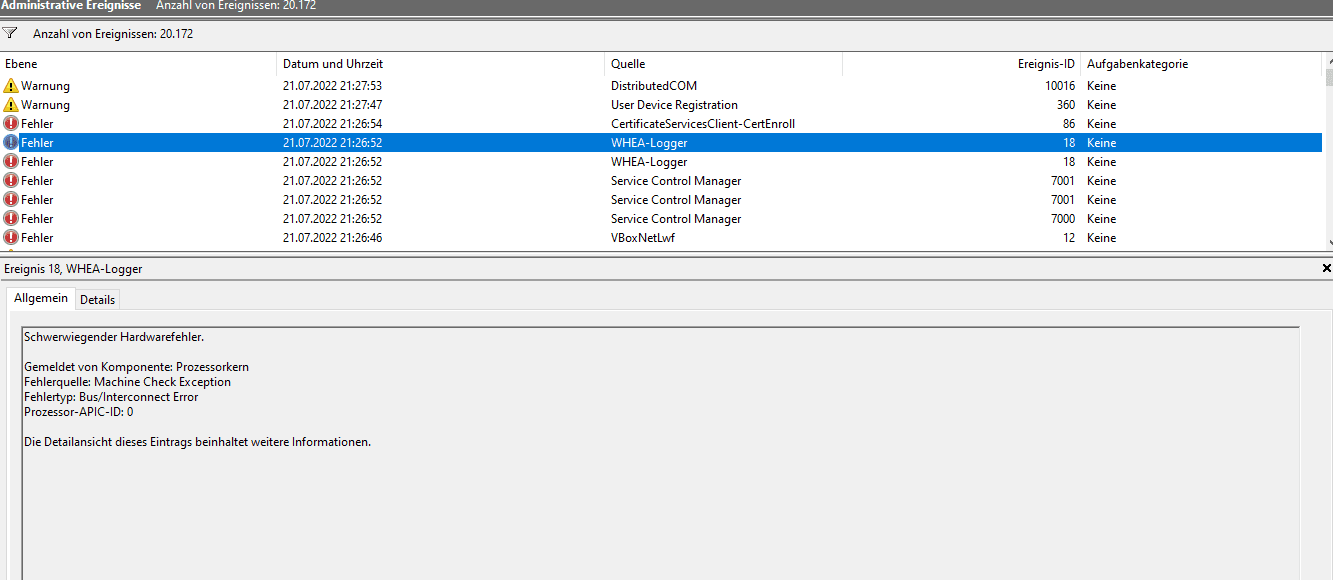Click 'Fehlerquelle: Machine Check Exception' line
This screenshot has width=1333, height=580.
coord(127,382)
